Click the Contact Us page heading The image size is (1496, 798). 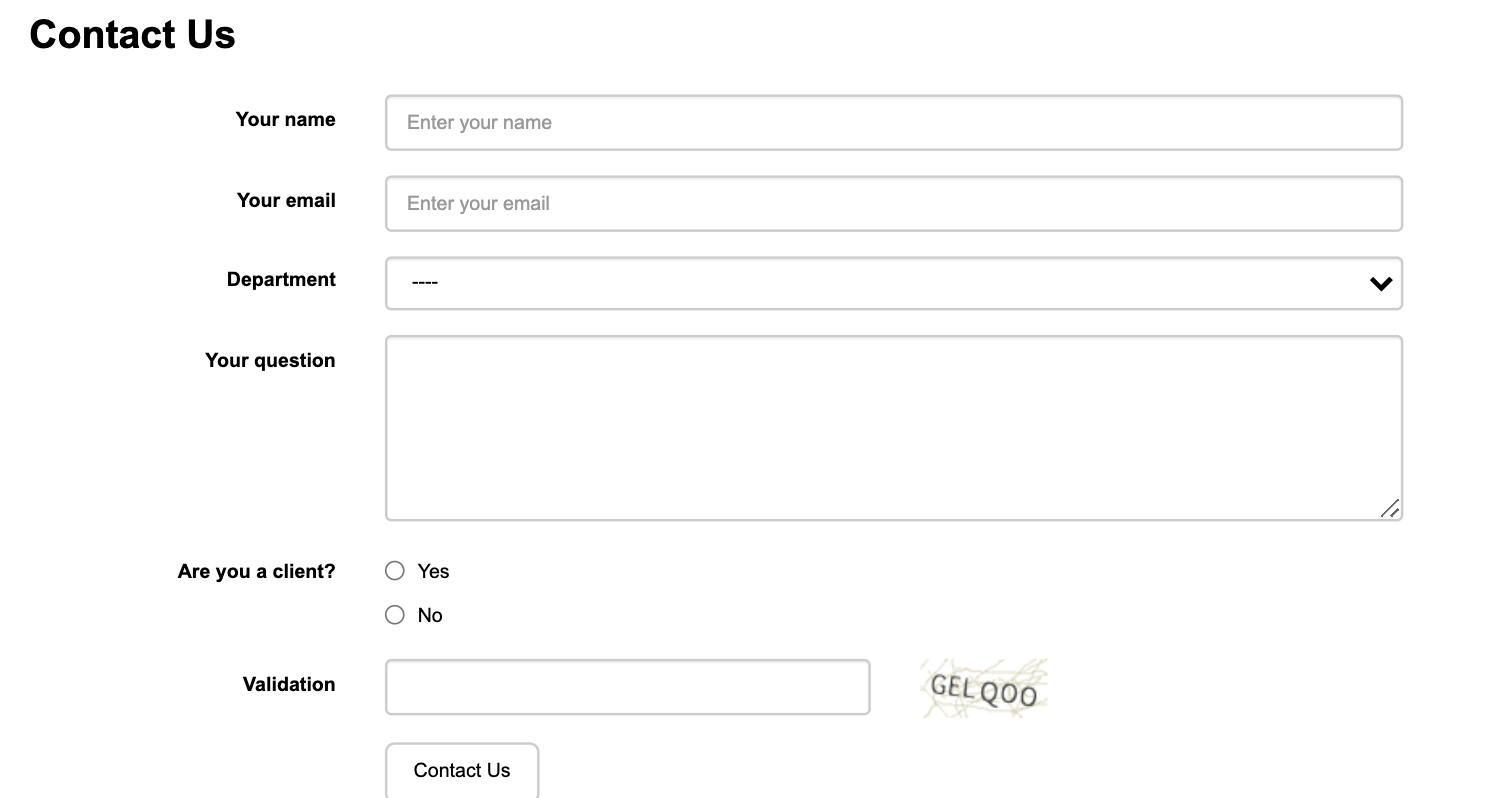coord(133,34)
